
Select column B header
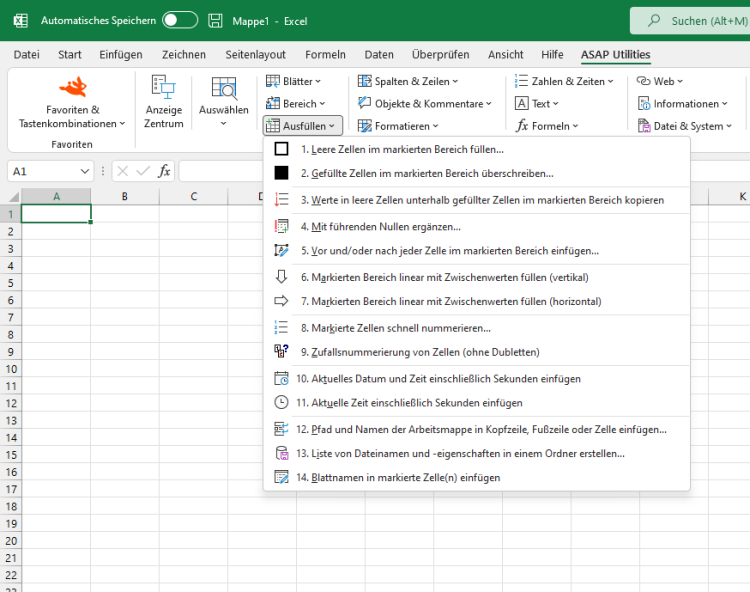click(125, 196)
